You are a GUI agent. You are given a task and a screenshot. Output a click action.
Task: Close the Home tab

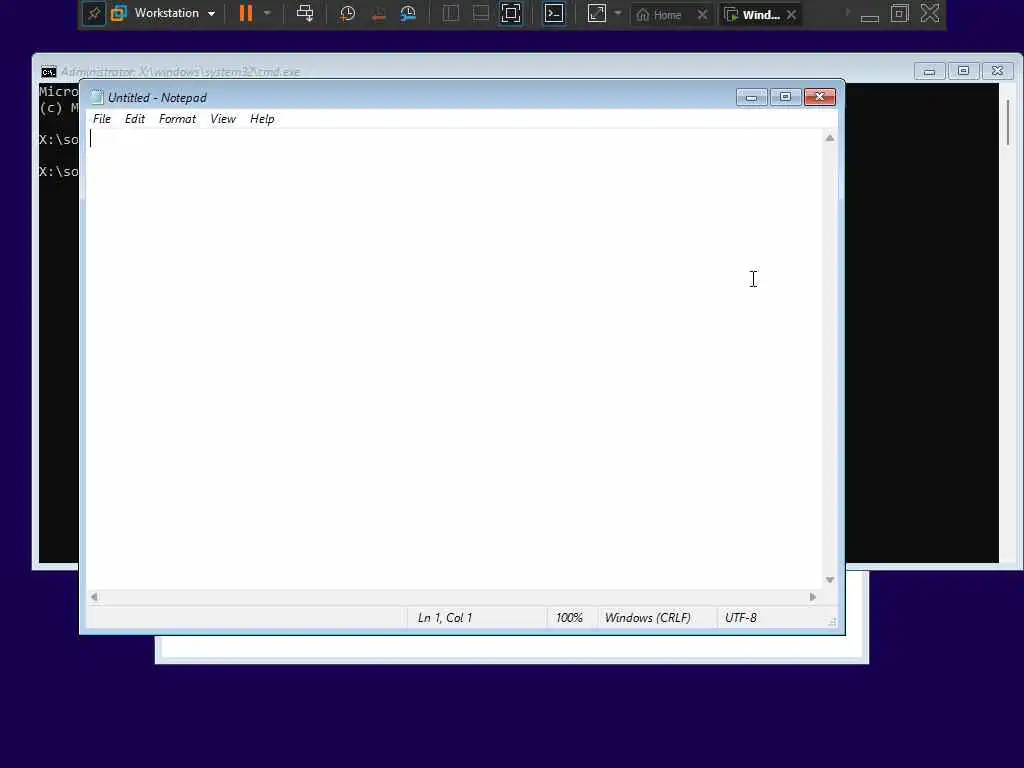702,14
